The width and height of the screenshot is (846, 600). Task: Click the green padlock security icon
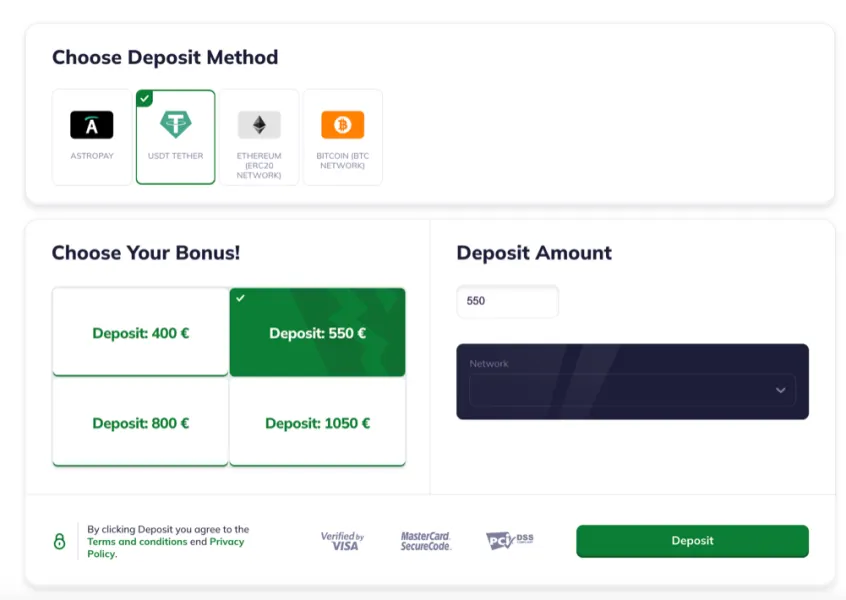click(59, 541)
